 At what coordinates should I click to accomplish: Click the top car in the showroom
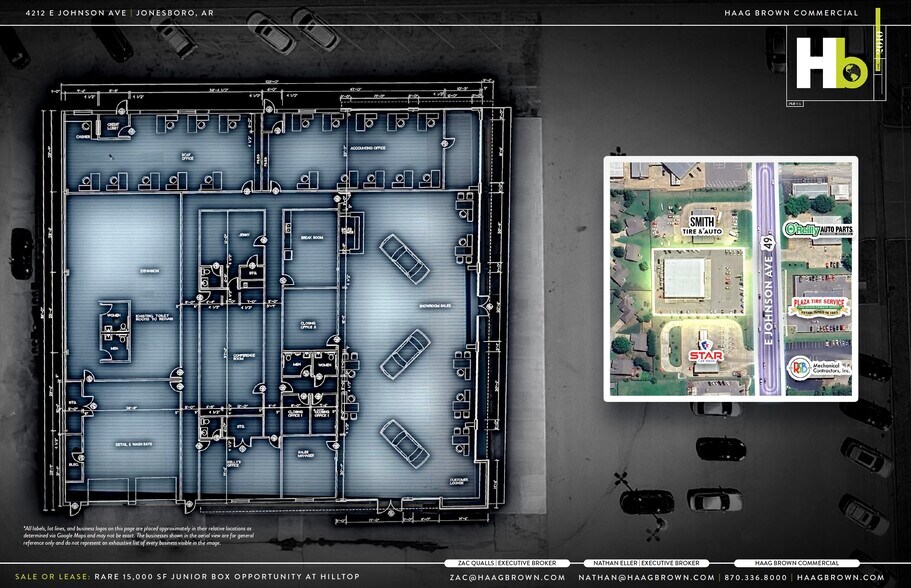(404, 258)
